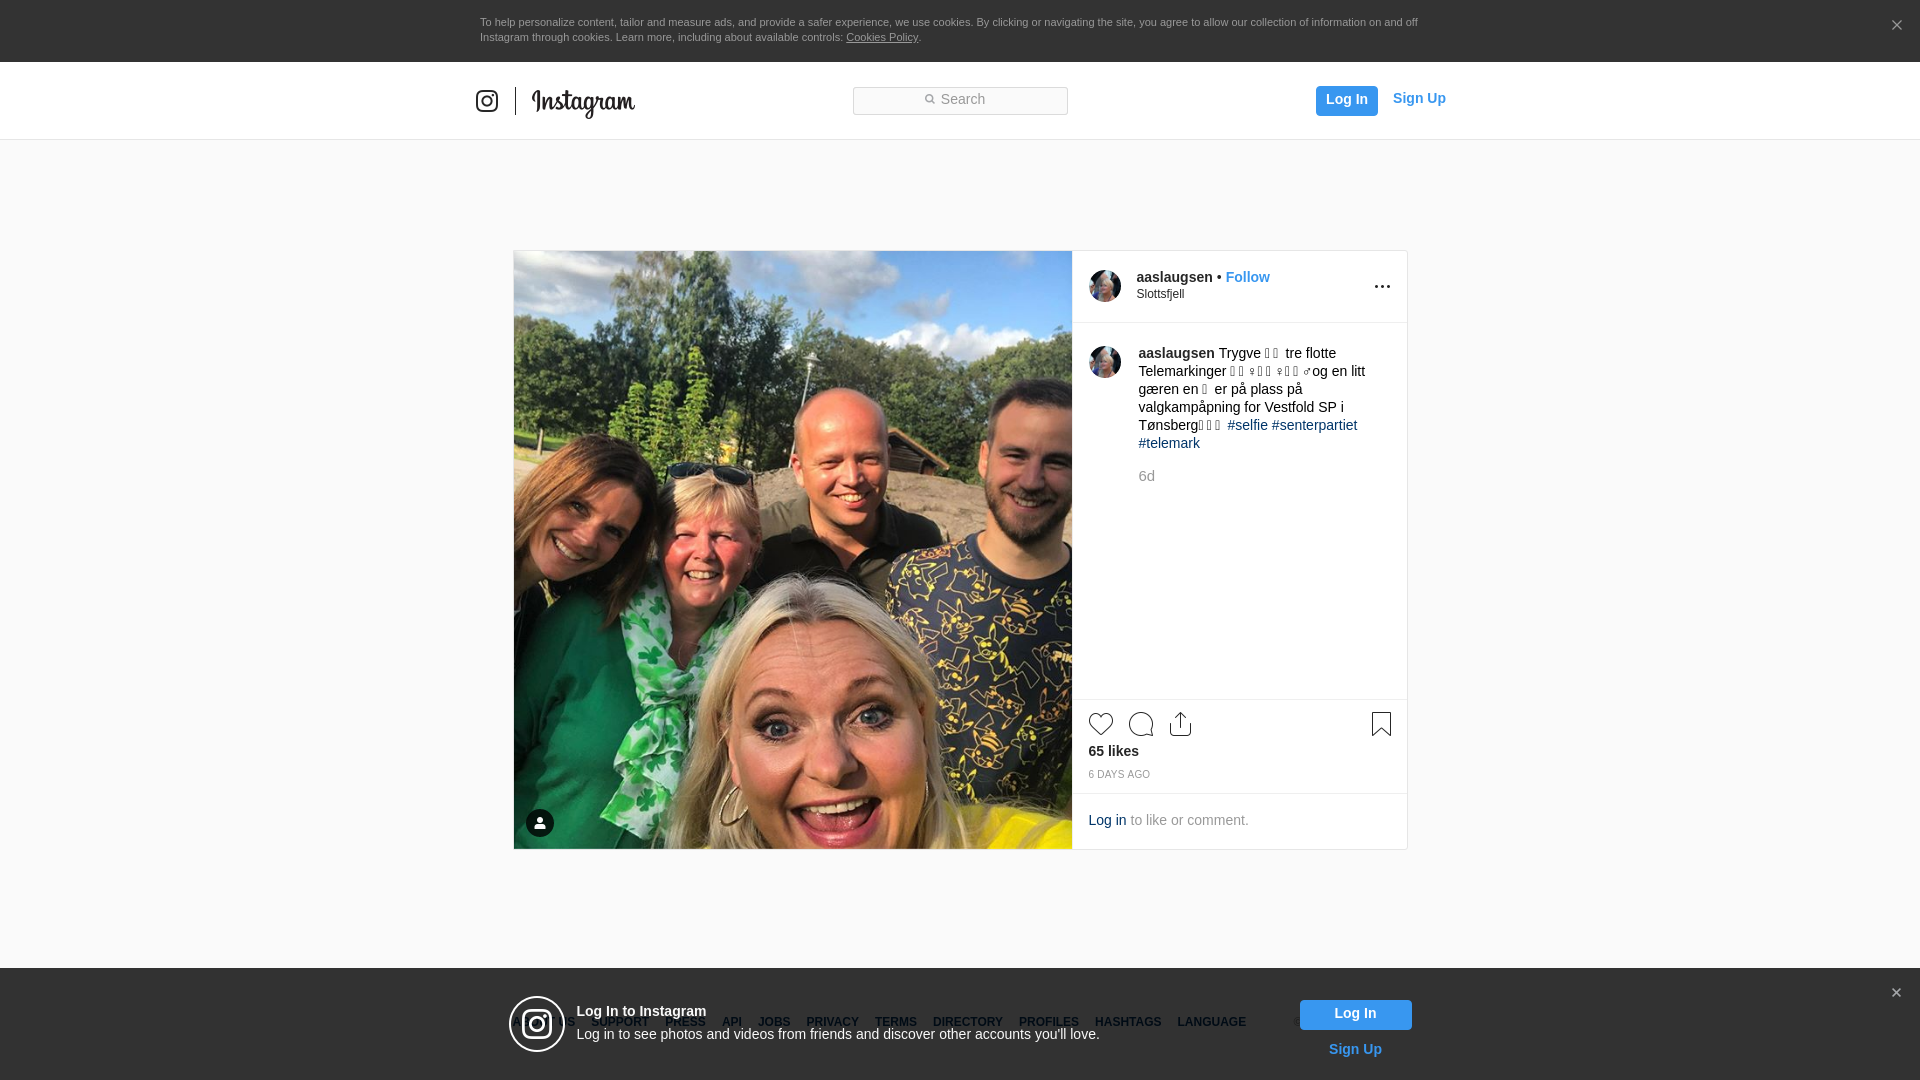Open the #senterpartiet hashtag
This screenshot has height=1080, width=1920.
coord(1314,425)
